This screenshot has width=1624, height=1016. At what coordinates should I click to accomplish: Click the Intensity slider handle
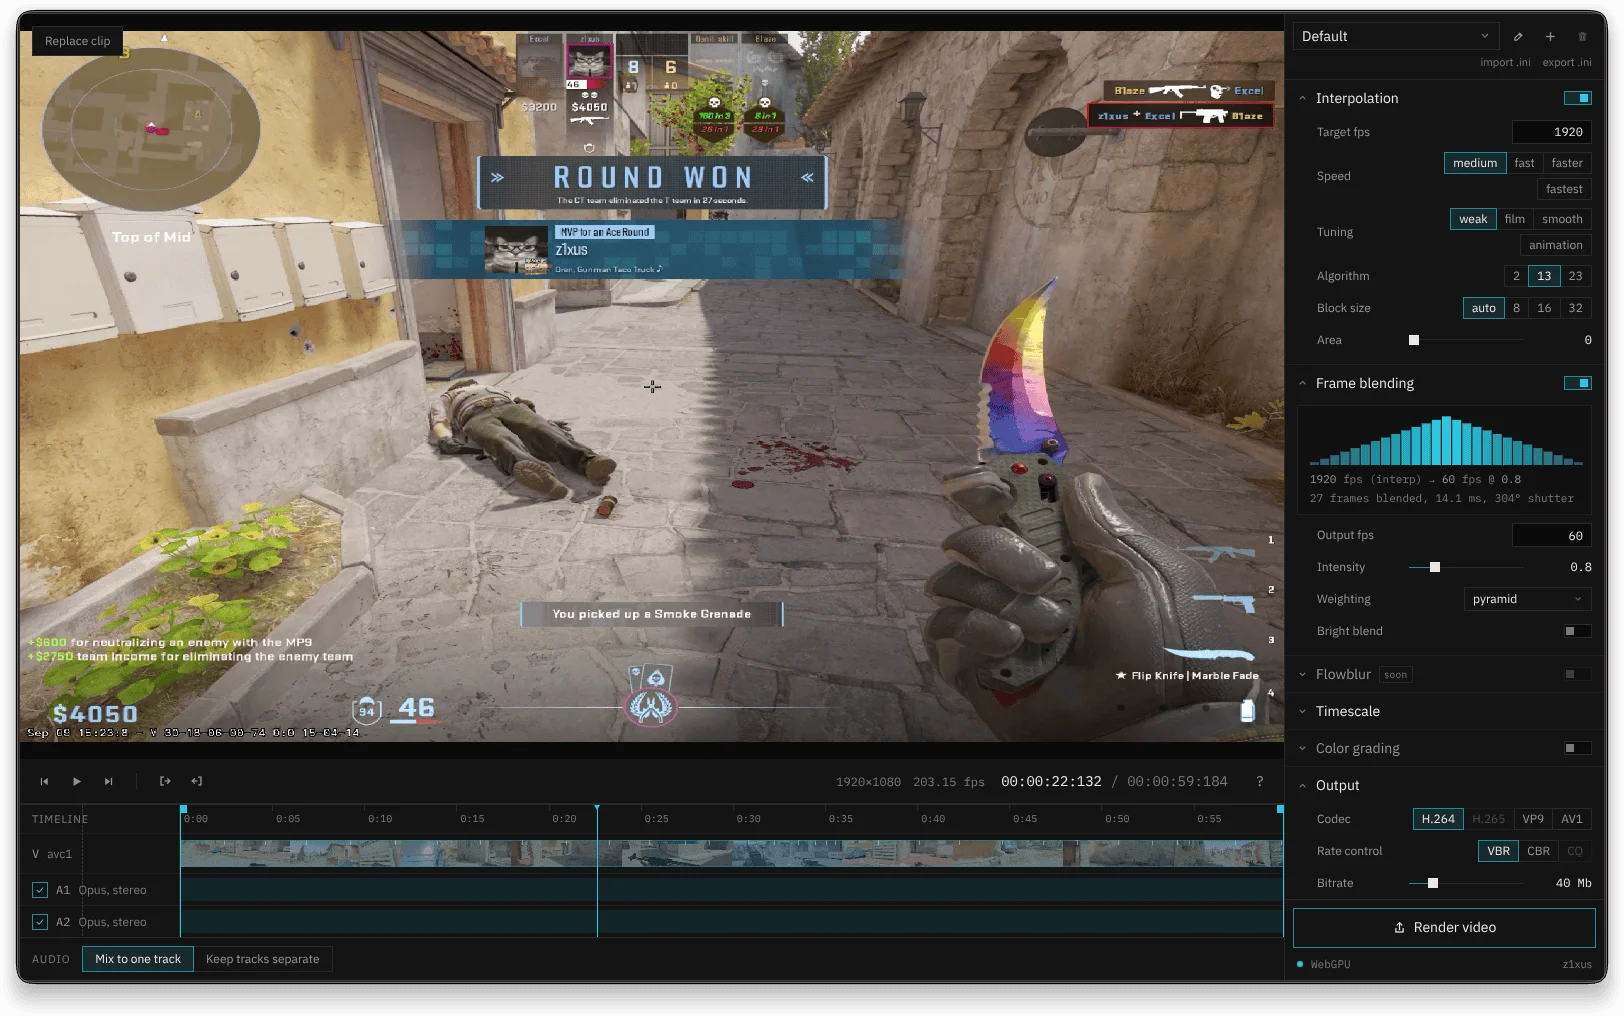1435,567
